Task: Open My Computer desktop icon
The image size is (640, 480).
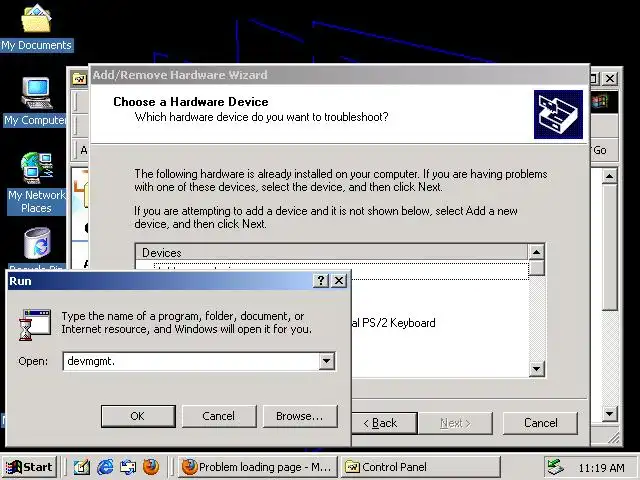Action: [36, 102]
